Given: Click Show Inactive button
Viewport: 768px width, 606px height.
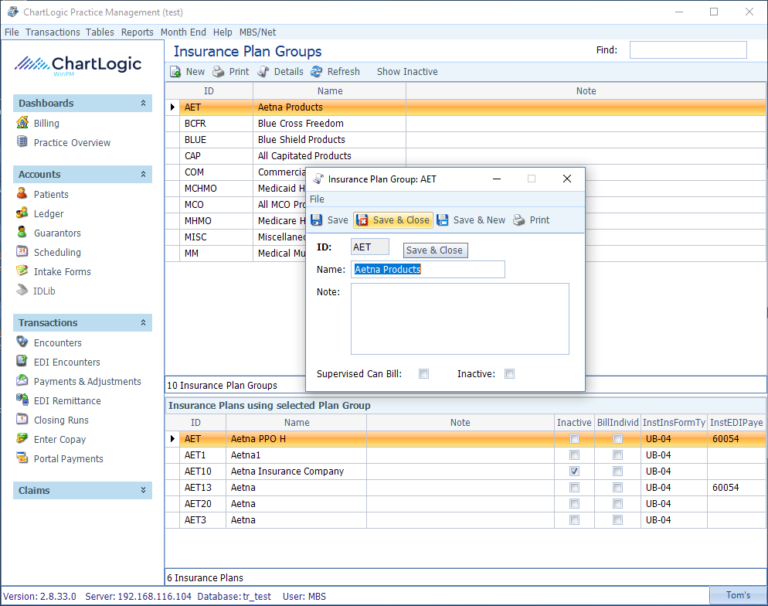Looking at the screenshot, I should click(x=407, y=72).
